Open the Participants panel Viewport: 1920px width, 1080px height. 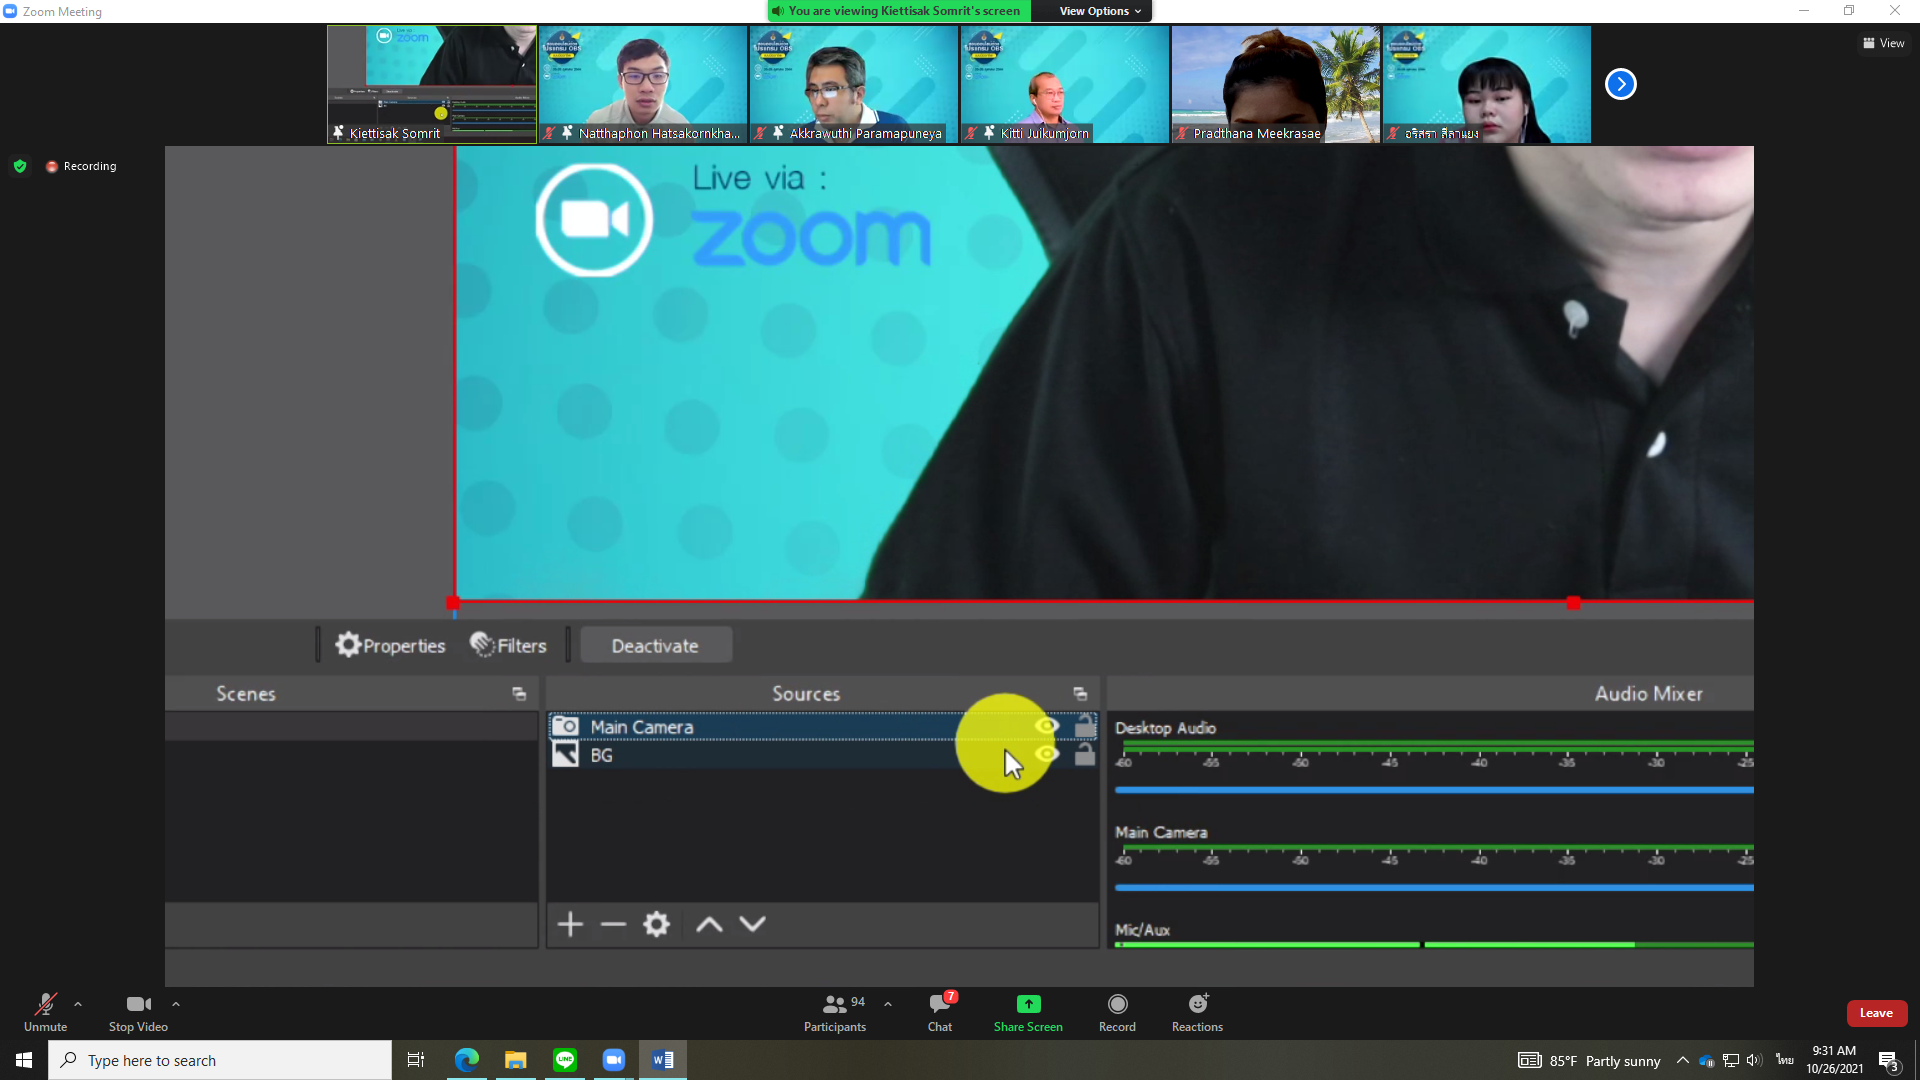835,1012
